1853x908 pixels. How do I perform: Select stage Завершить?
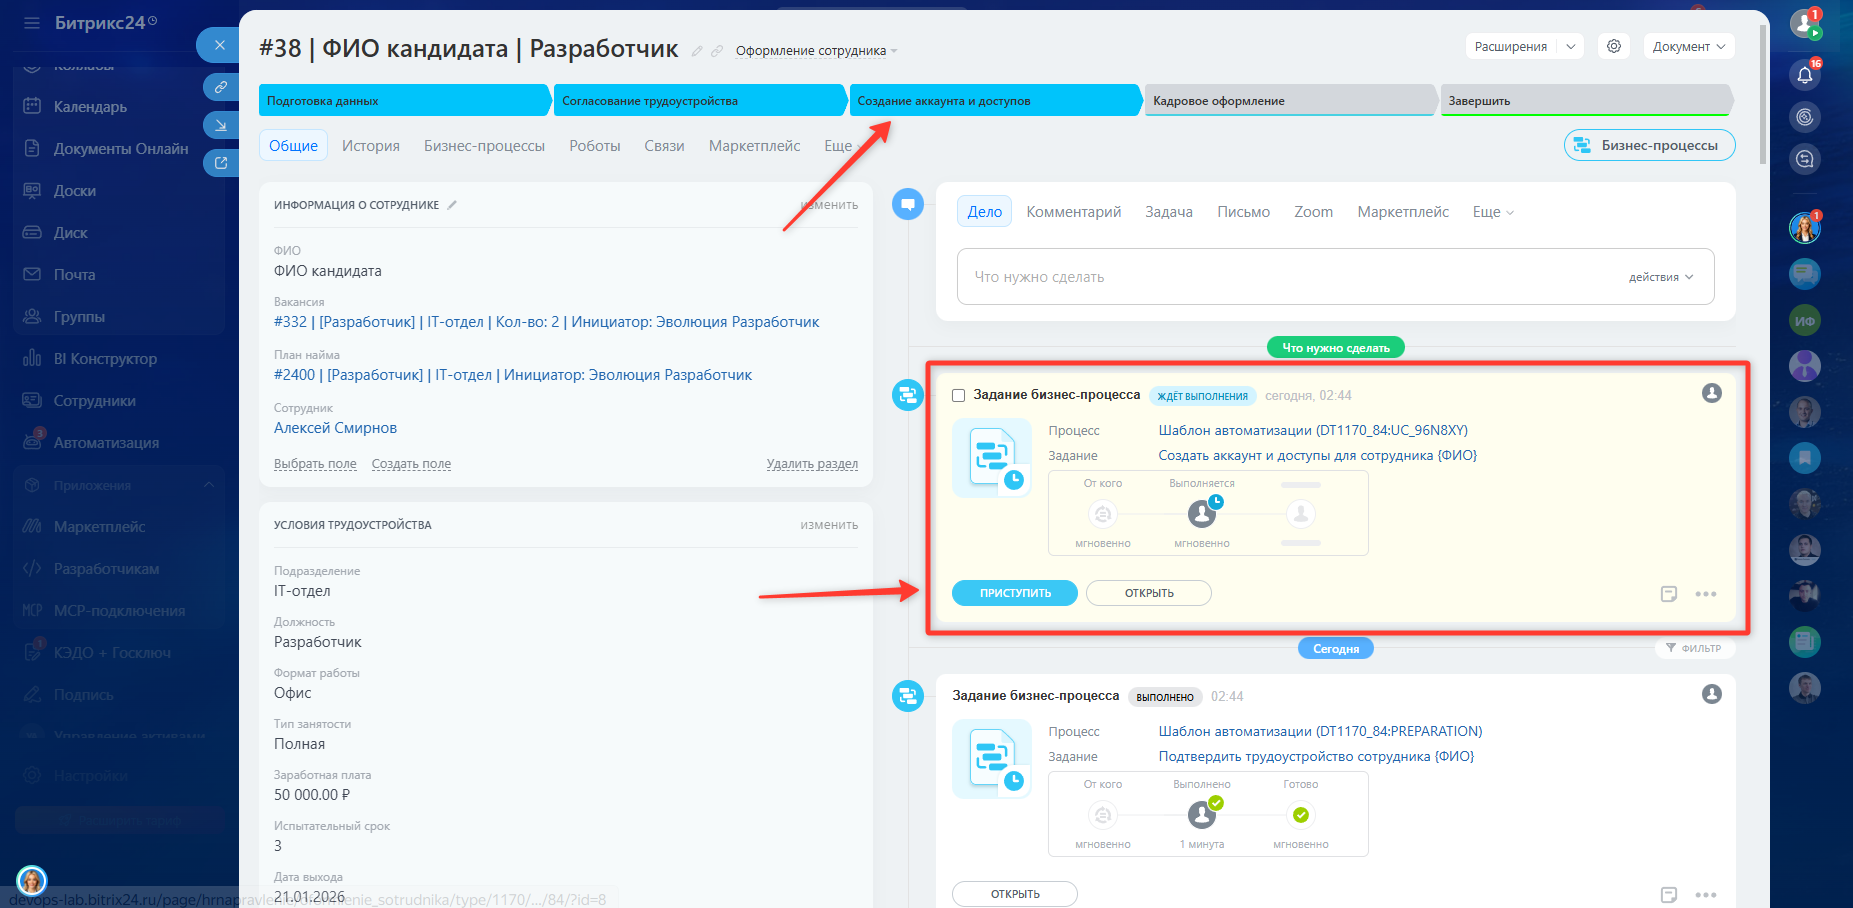pyautogui.click(x=1586, y=101)
